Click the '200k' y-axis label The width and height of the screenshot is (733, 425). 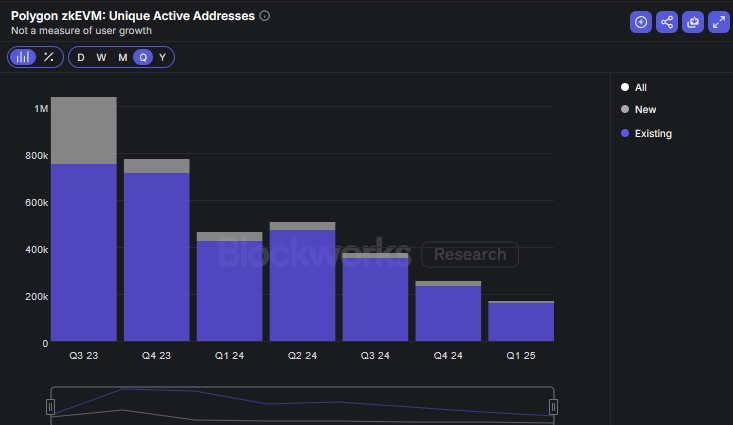point(36,296)
